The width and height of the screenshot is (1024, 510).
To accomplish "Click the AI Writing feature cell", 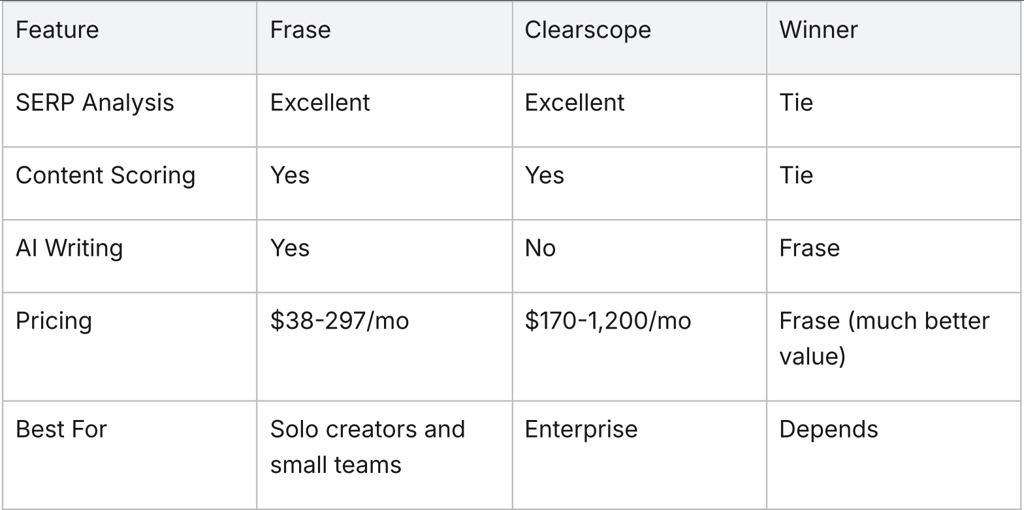I will point(69,249).
